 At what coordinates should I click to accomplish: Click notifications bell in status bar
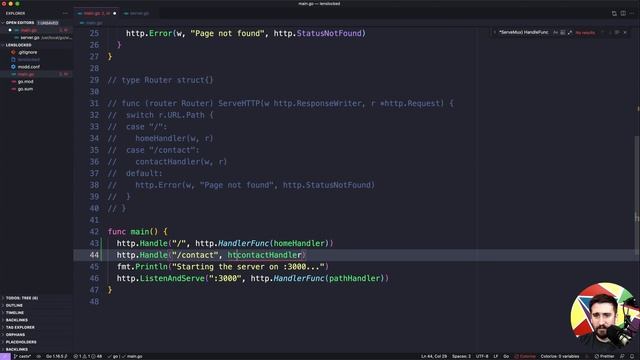[x=632, y=356]
